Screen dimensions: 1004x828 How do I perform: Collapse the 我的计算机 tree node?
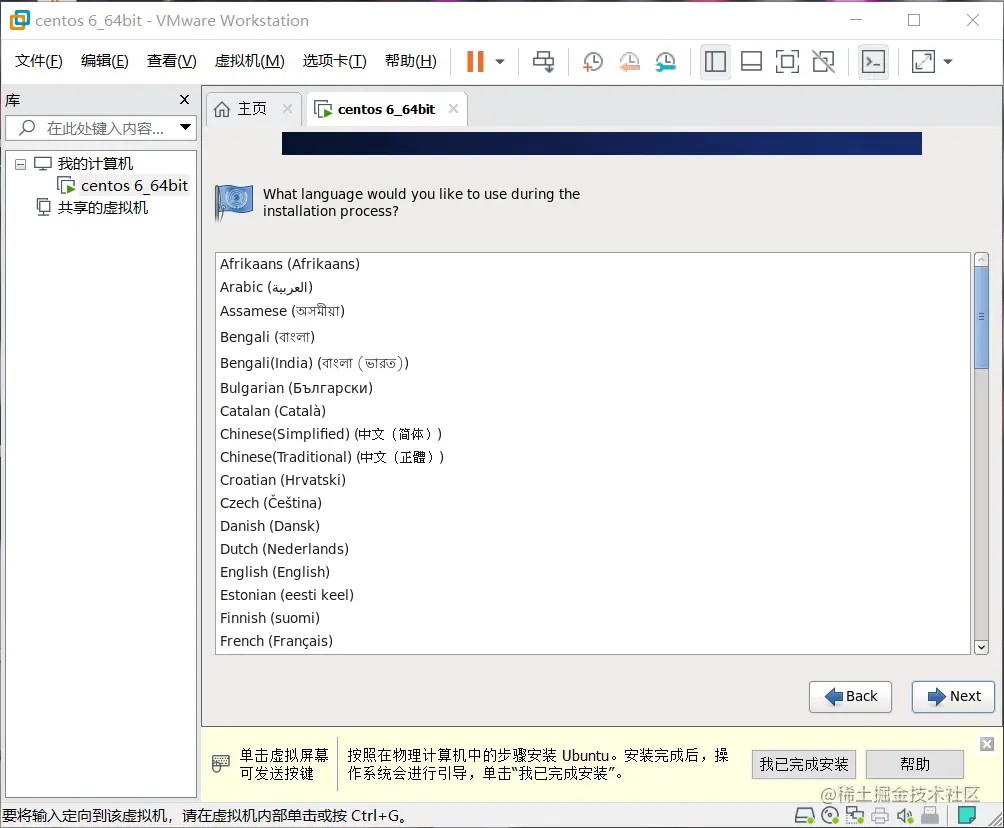[x=20, y=165]
